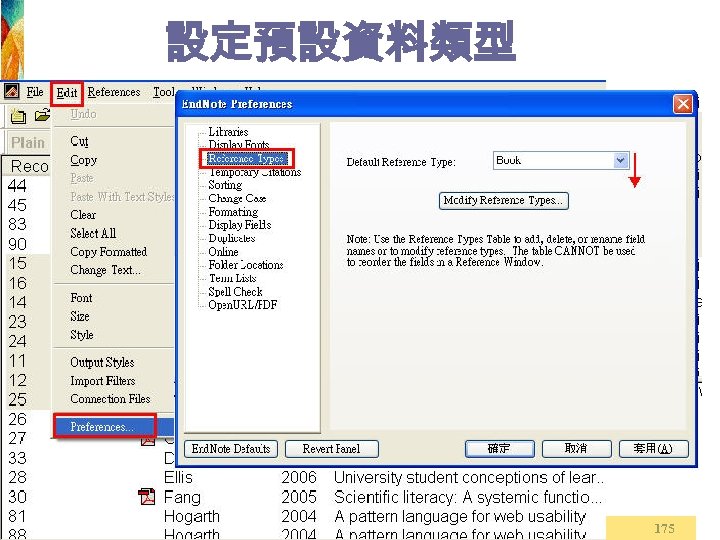The height and width of the screenshot is (540, 720).
Task: Select the Hogarth 2004 row numbered 81
Action: (x=305, y=517)
